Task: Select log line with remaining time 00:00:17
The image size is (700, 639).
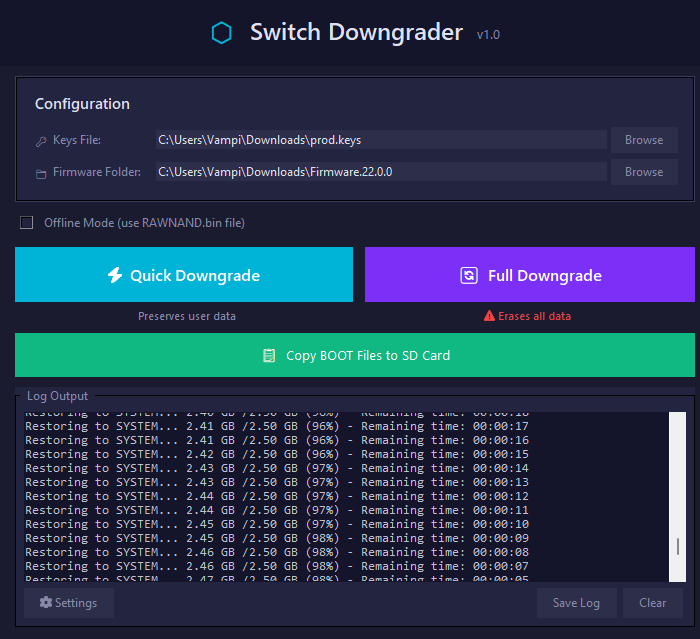Action: point(277,426)
